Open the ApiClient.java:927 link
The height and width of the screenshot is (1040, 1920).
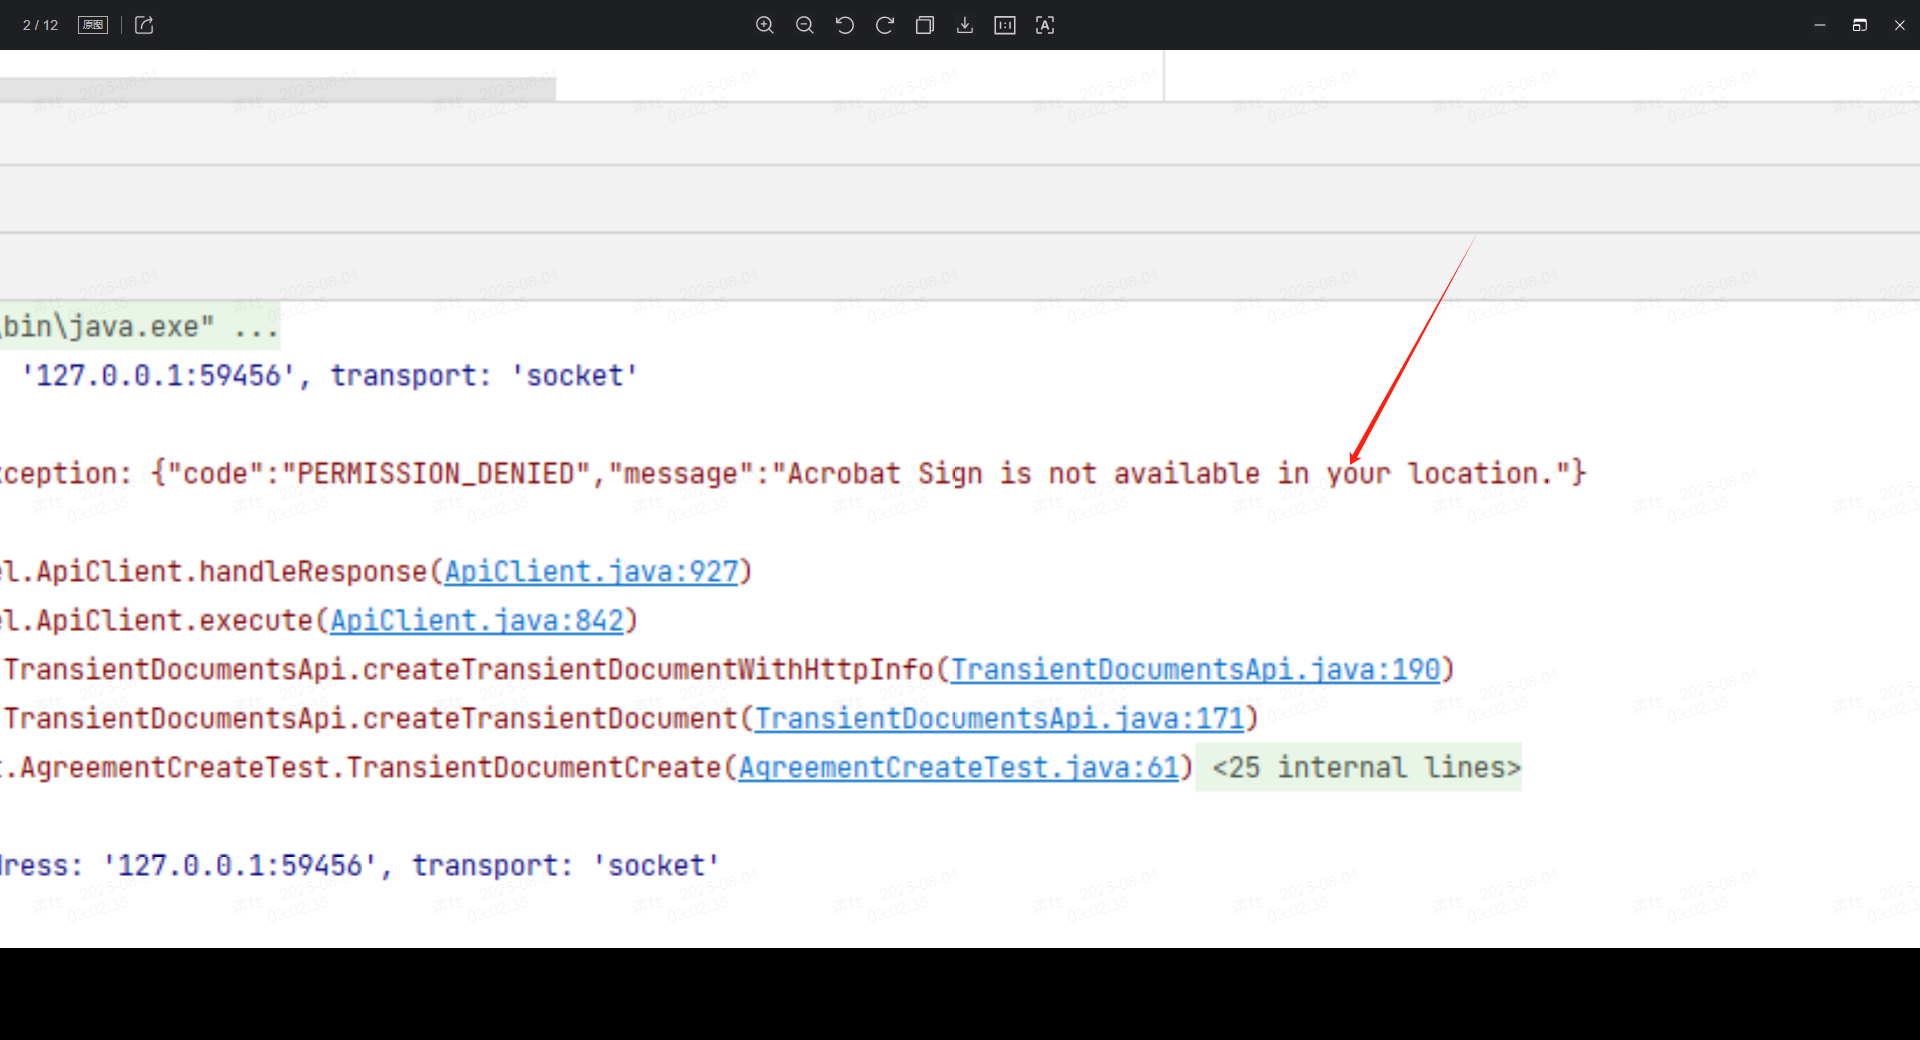[591, 571]
